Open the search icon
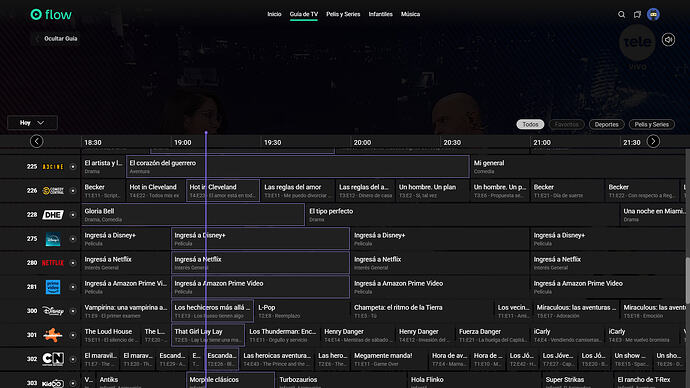The width and height of the screenshot is (690, 388). (621, 15)
